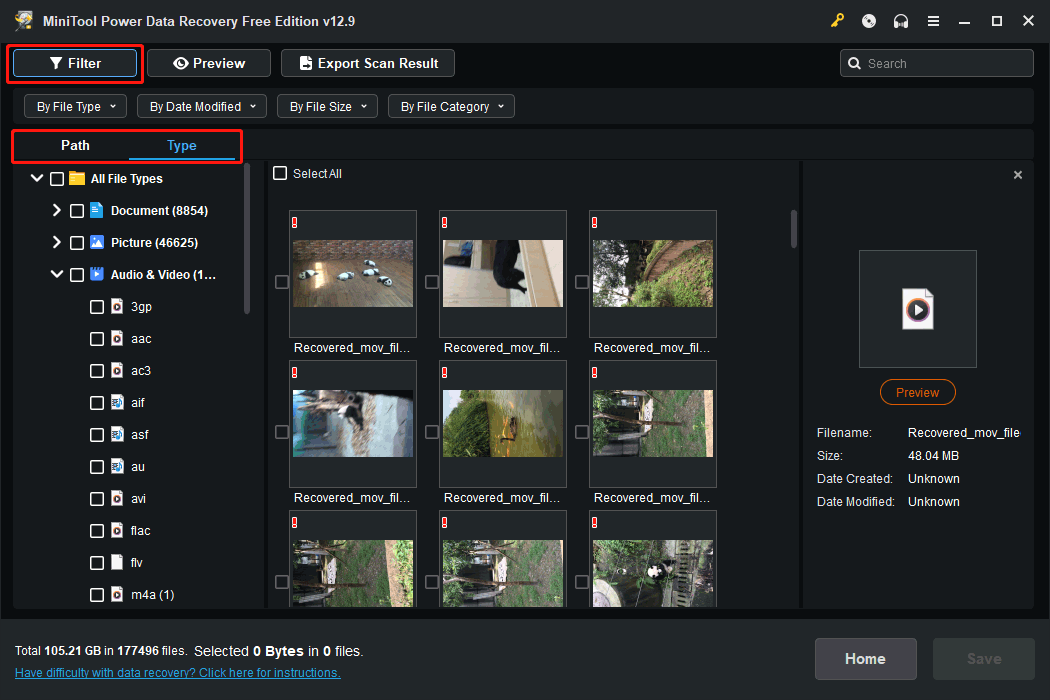Viewport: 1050px width, 700px height.
Task: Click the Recovered_mov_file filename value
Action: 964,433
